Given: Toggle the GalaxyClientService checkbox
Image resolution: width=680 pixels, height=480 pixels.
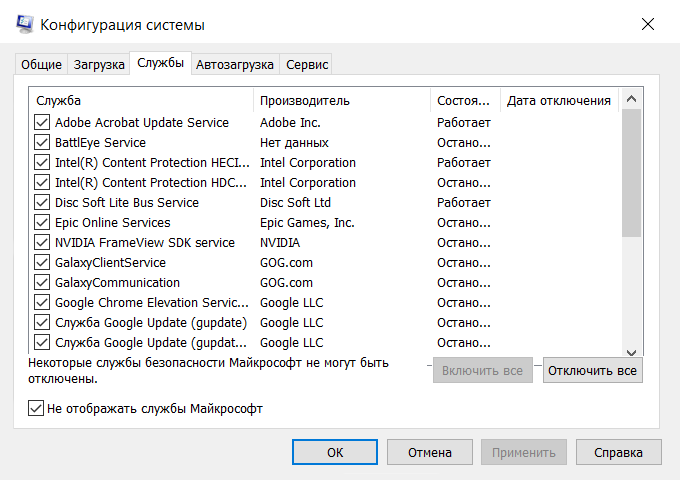Looking at the screenshot, I should (42, 262).
